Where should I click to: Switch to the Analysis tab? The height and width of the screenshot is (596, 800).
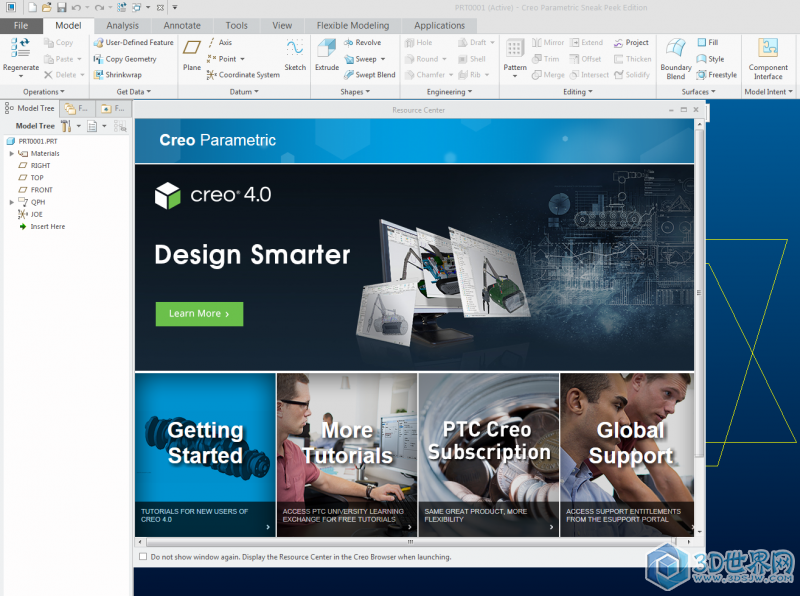122,26
